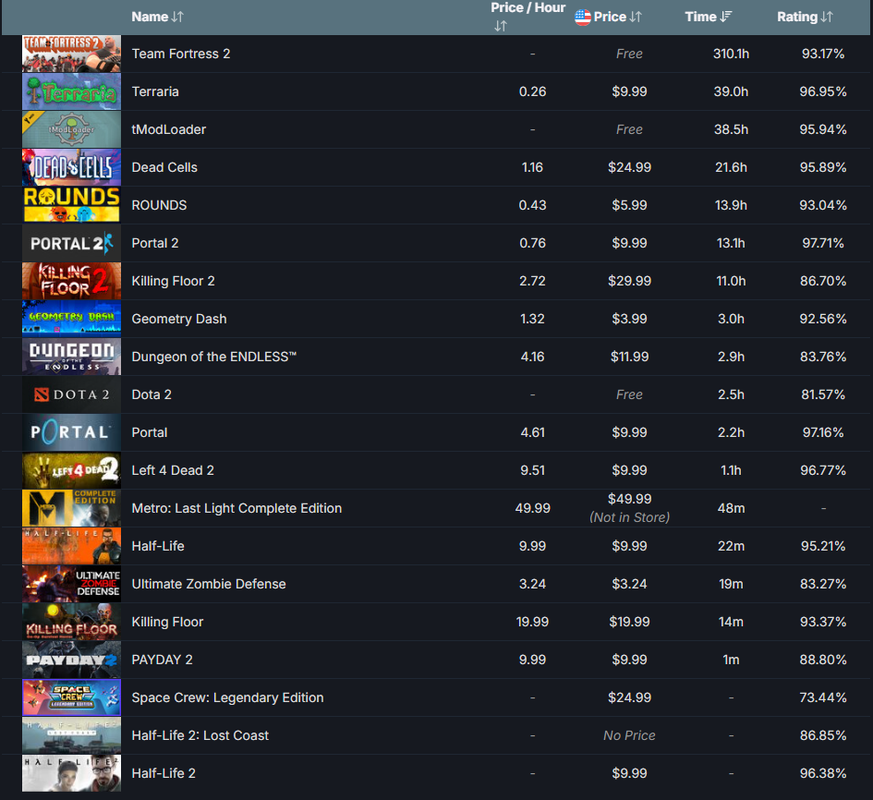Select the 96.38% Half-Life 2 rating
Screen dimensions: 873x800
[x=822, y=773]
